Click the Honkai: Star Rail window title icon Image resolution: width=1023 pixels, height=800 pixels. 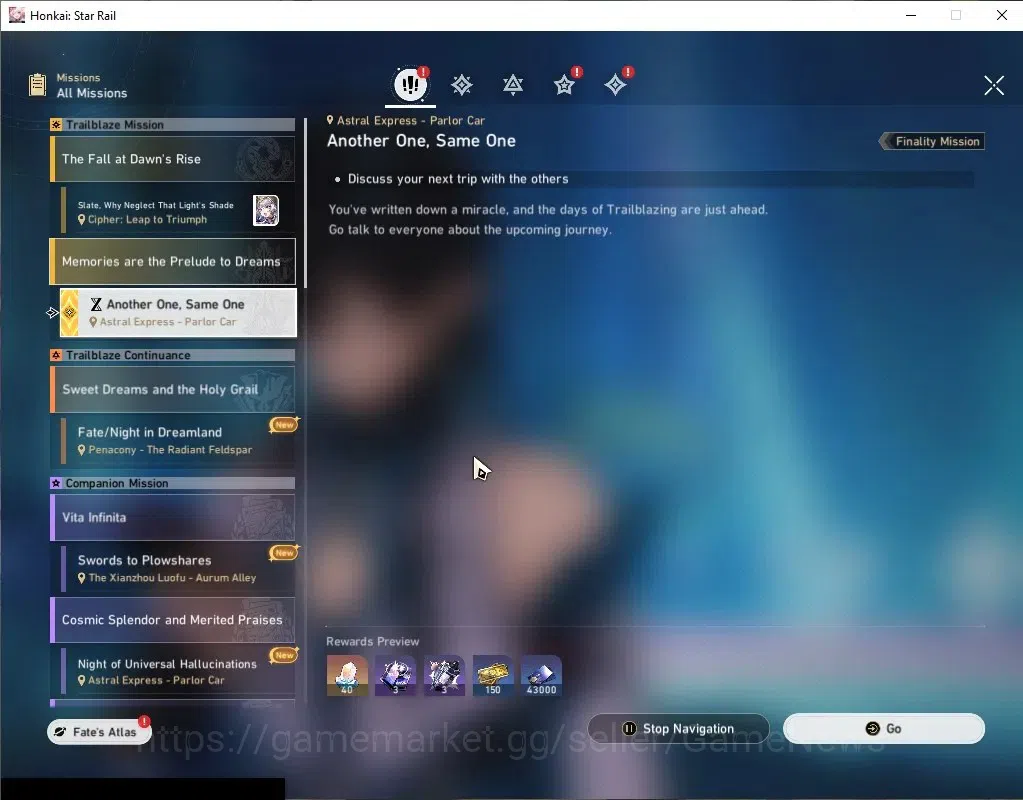click(16, 15)
